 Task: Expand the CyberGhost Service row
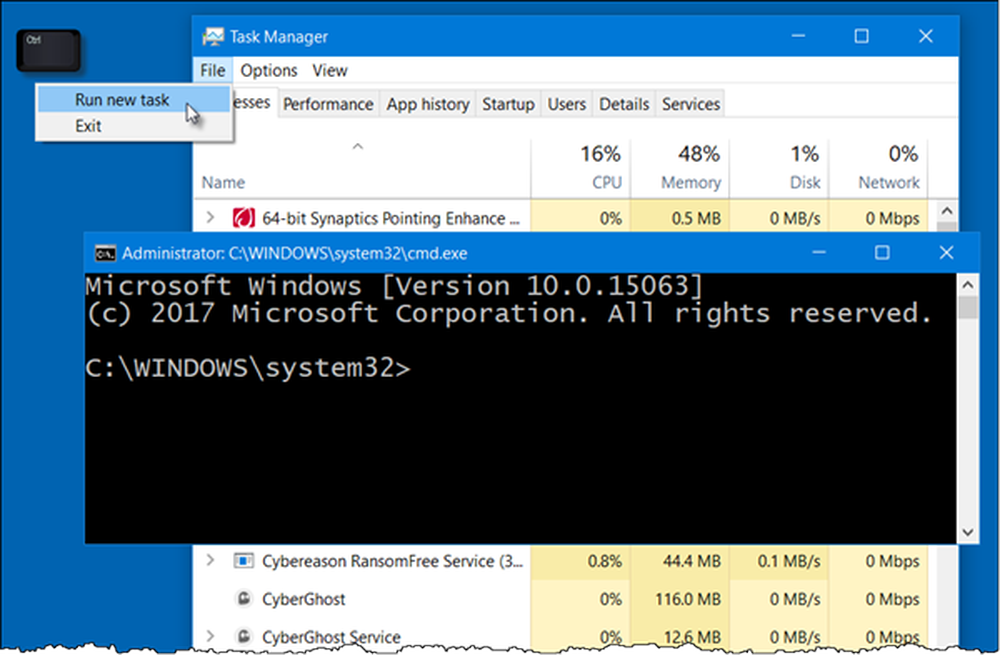tap(210, 636)
